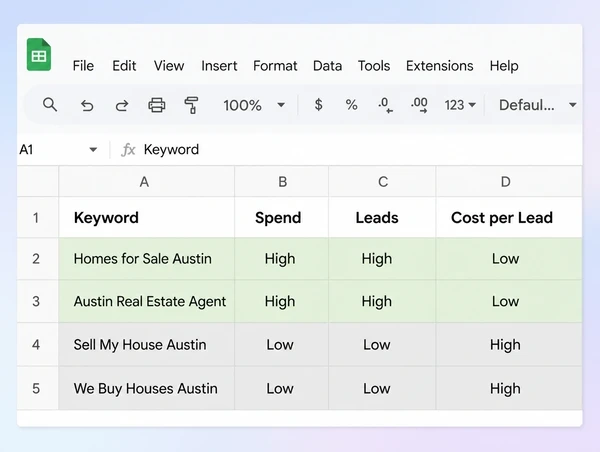
Task: Select Cost per Lead for We Buy Houses Austin
Action: coord(509,388)
